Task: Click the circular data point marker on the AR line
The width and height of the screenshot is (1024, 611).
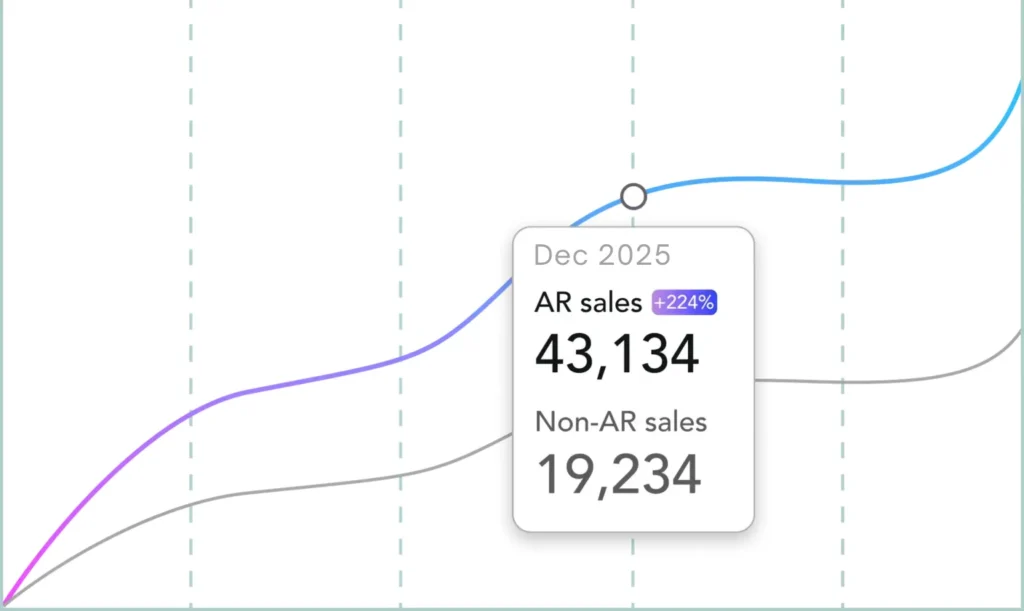Action: pyautogui.click(x=633, y=197)
